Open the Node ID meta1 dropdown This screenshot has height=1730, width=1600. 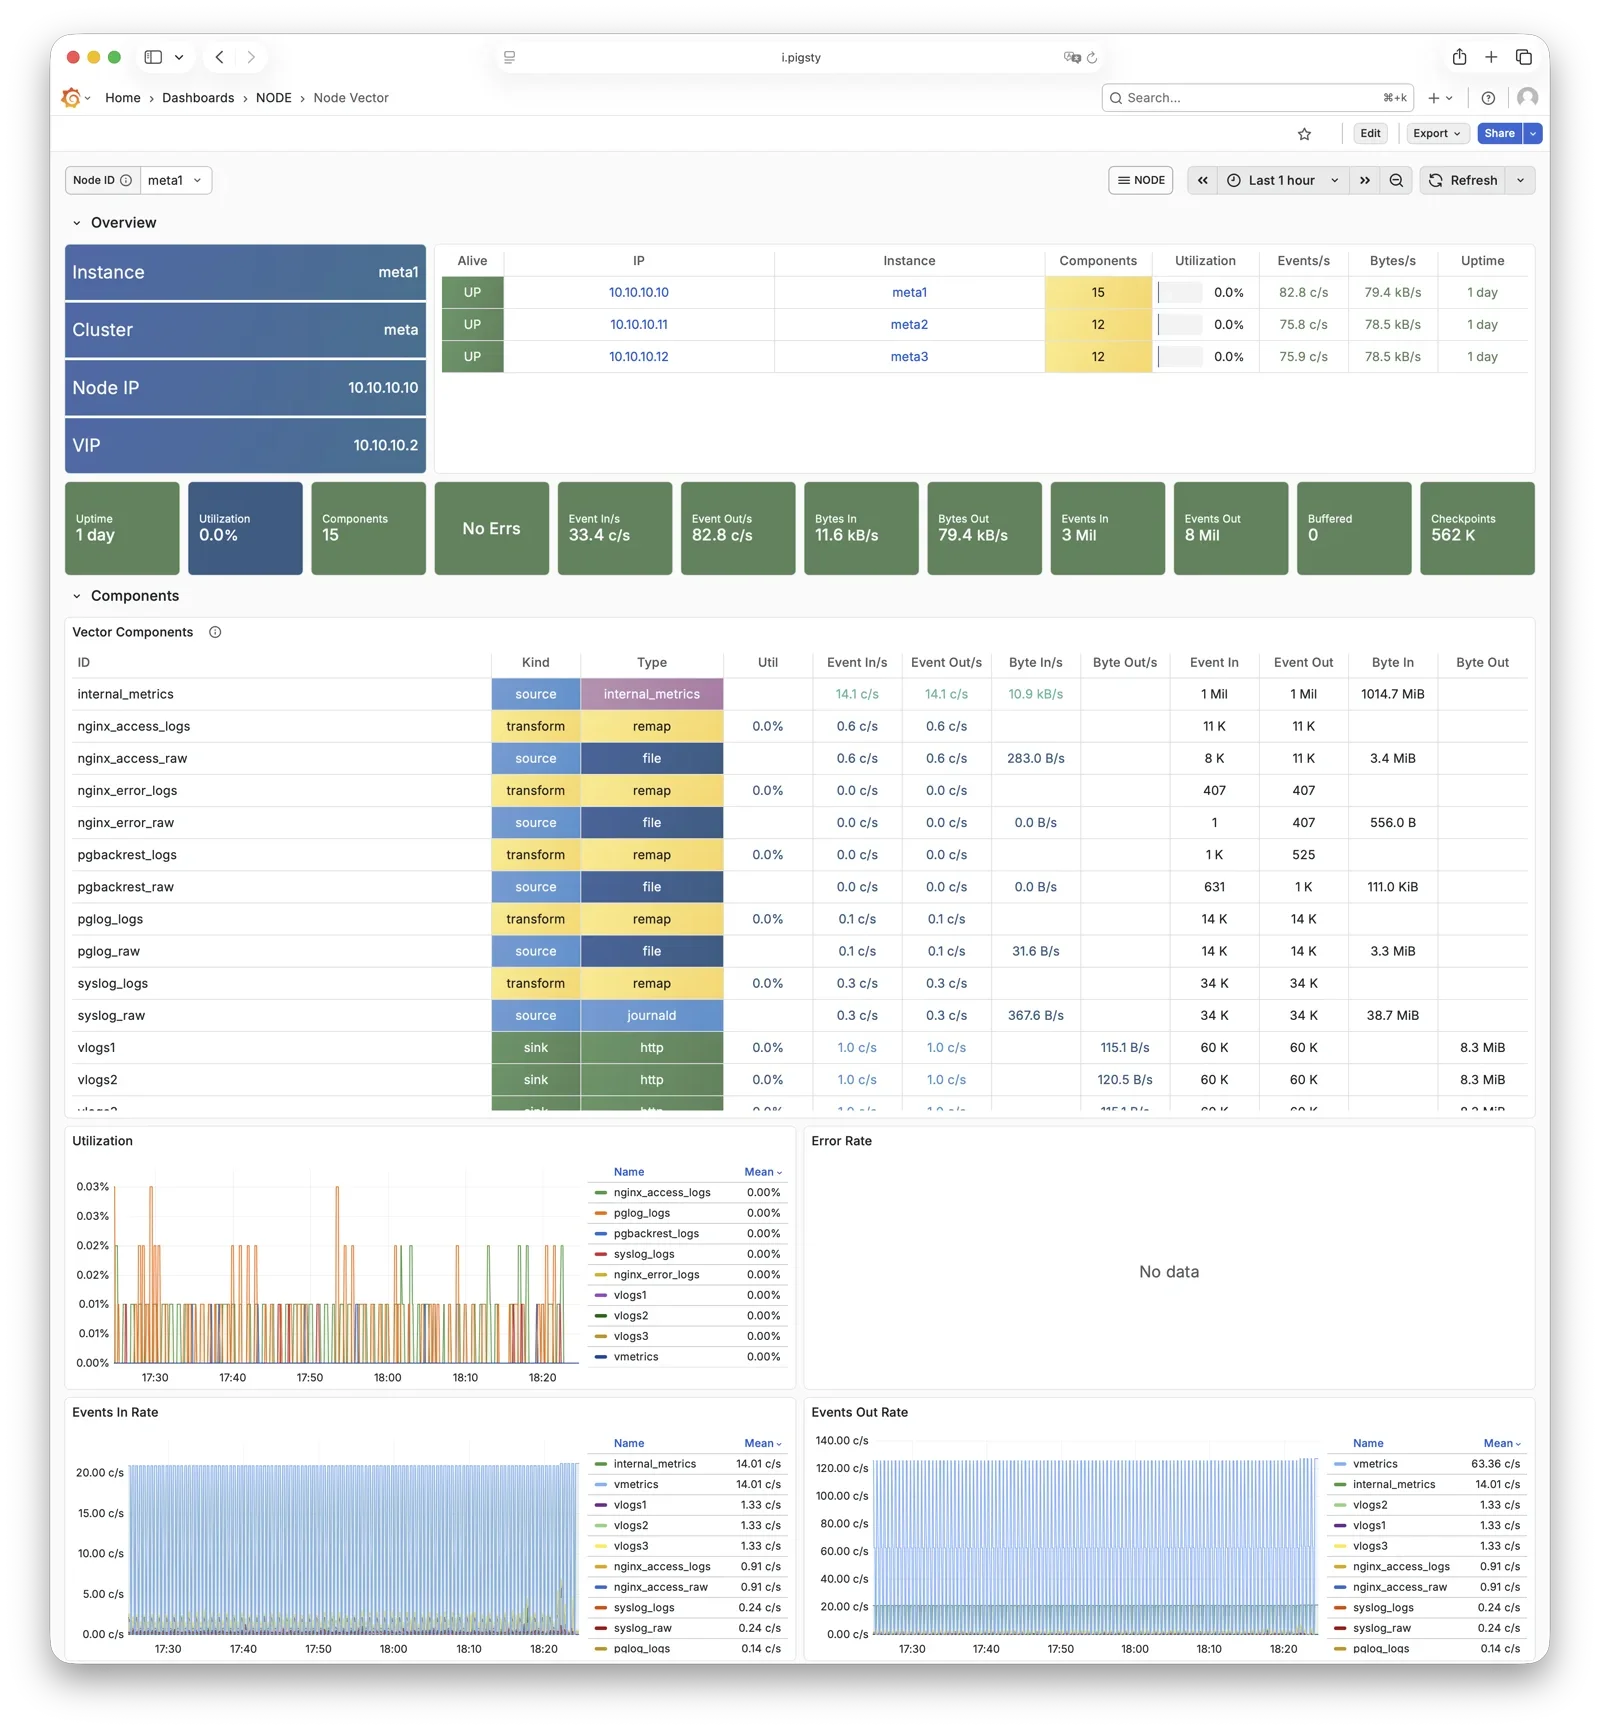pos(175,181)
